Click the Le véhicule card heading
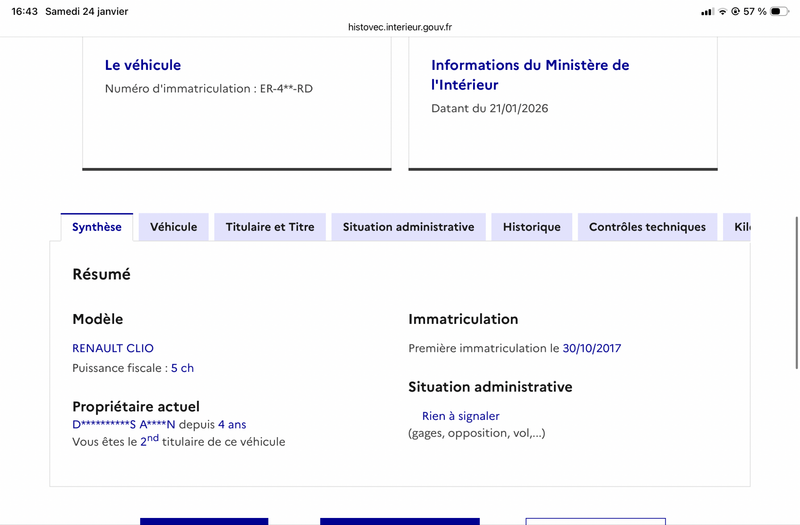The width and height of the screenshot is (800, 525). point(143,65)
